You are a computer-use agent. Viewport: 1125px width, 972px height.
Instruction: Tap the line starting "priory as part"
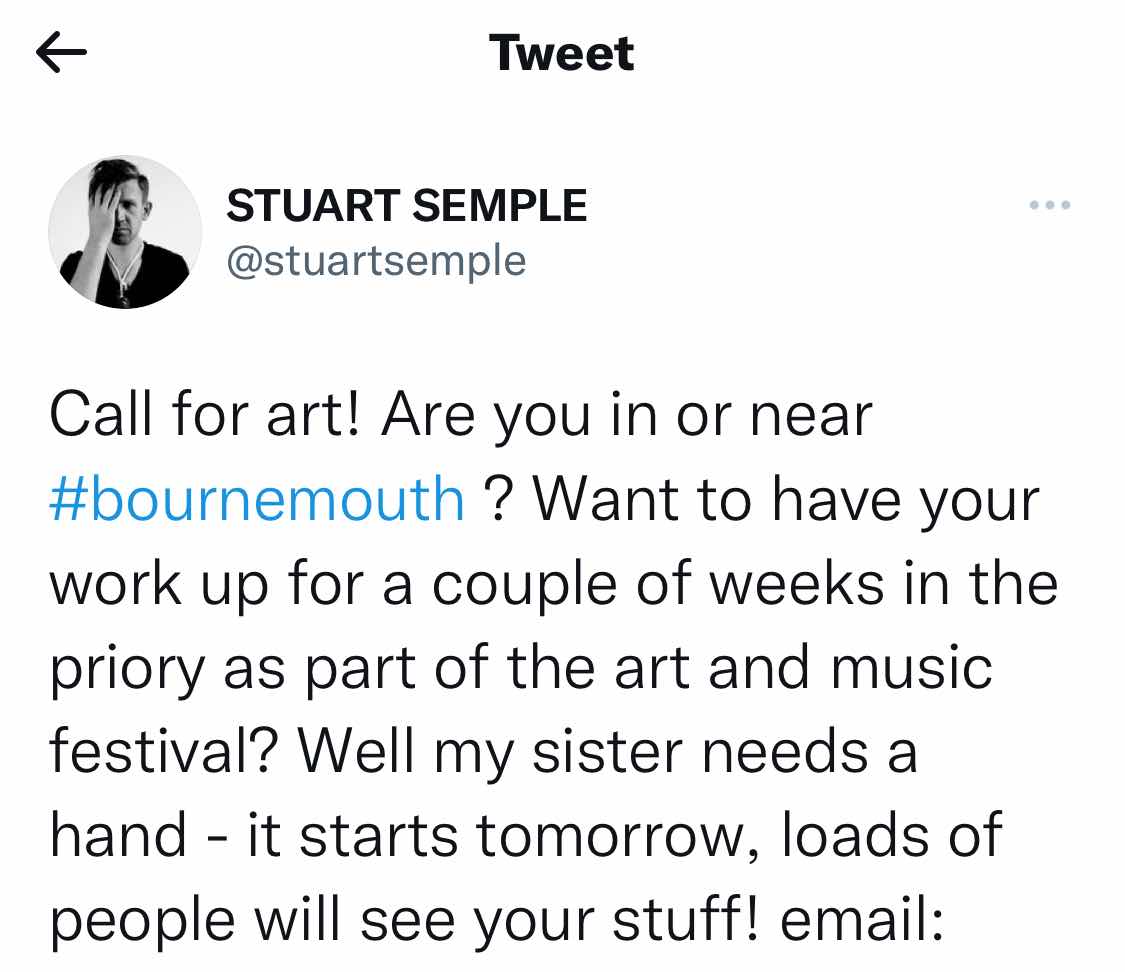pyautogui.click(x=521, y=669)
